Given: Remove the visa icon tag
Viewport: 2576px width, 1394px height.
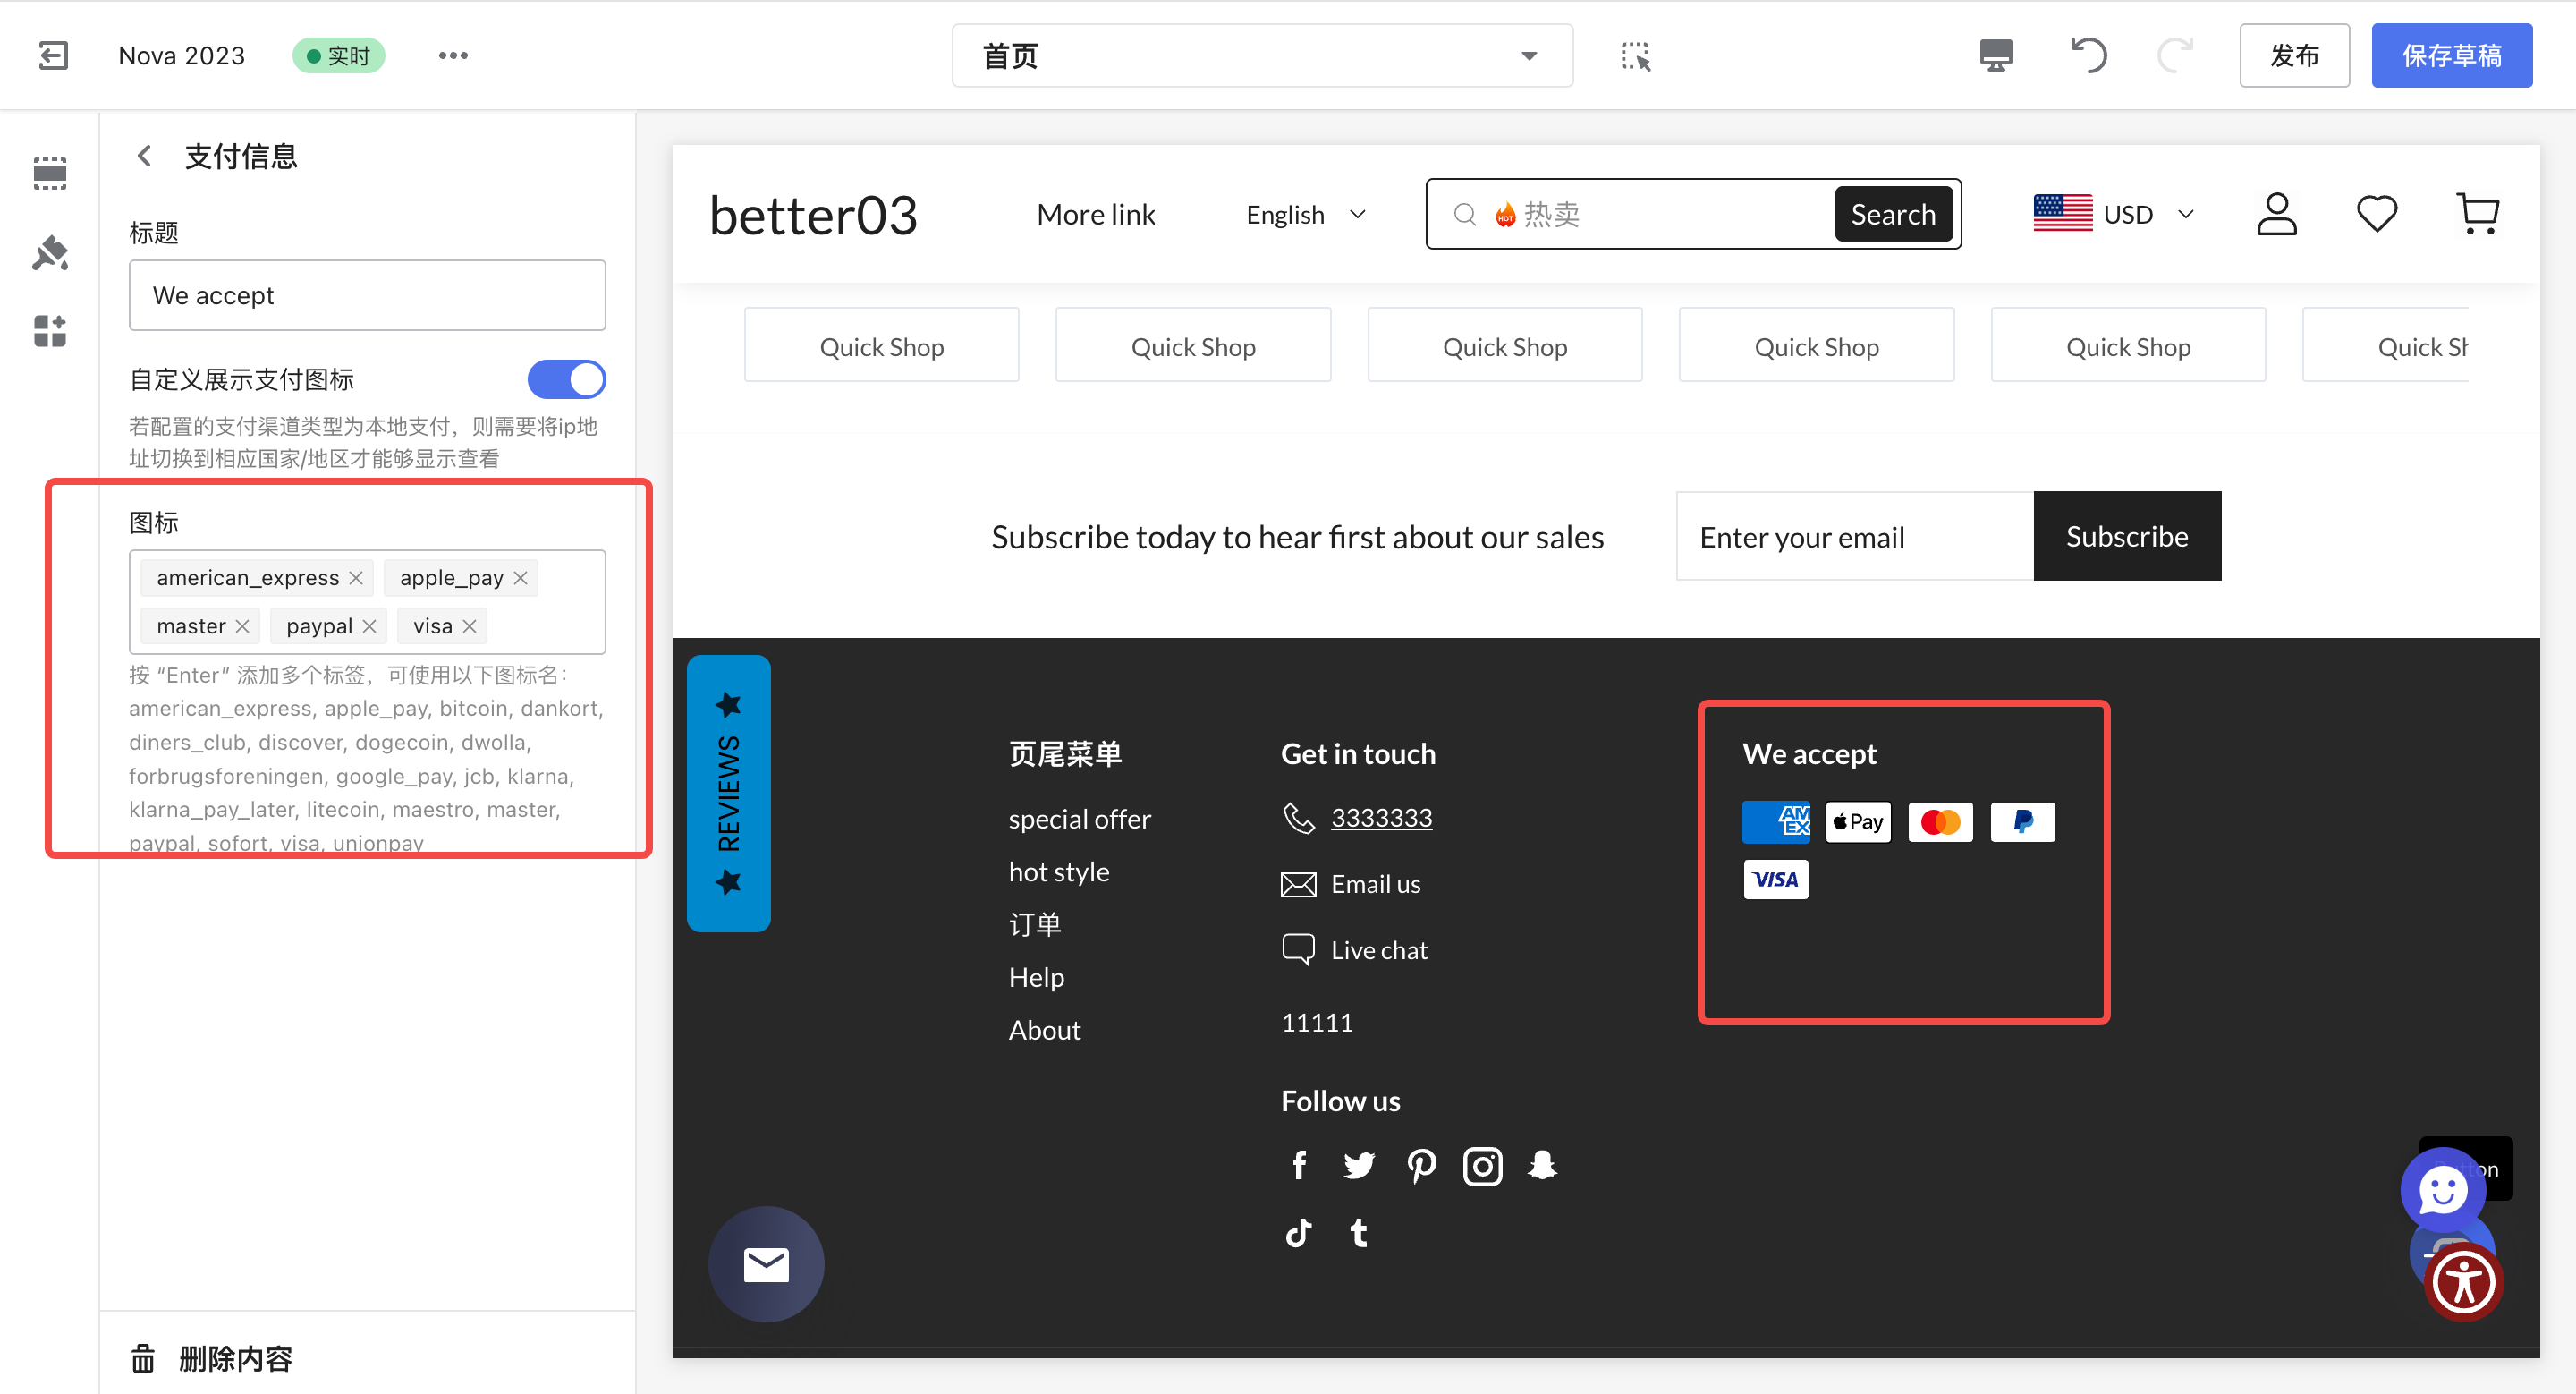Looking at the screenshot, I should click(x=469, y=626).
